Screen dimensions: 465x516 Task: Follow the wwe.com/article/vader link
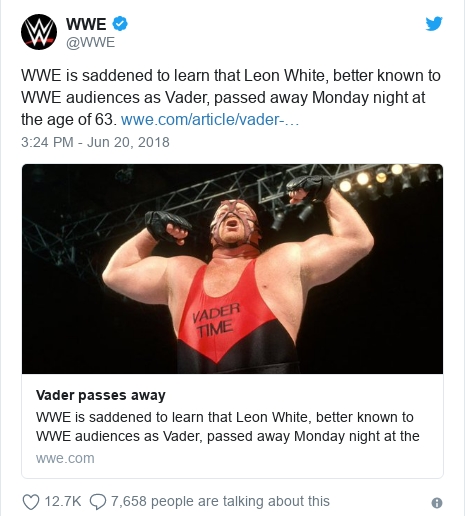[x=210, y=120]
